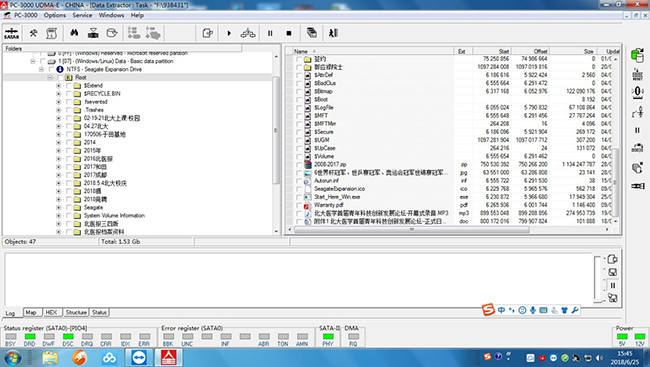Image resolution: width=650 pixels, height=367 pixels.
Task: Click the pause button in main toolbar
Action: point(270,33)
